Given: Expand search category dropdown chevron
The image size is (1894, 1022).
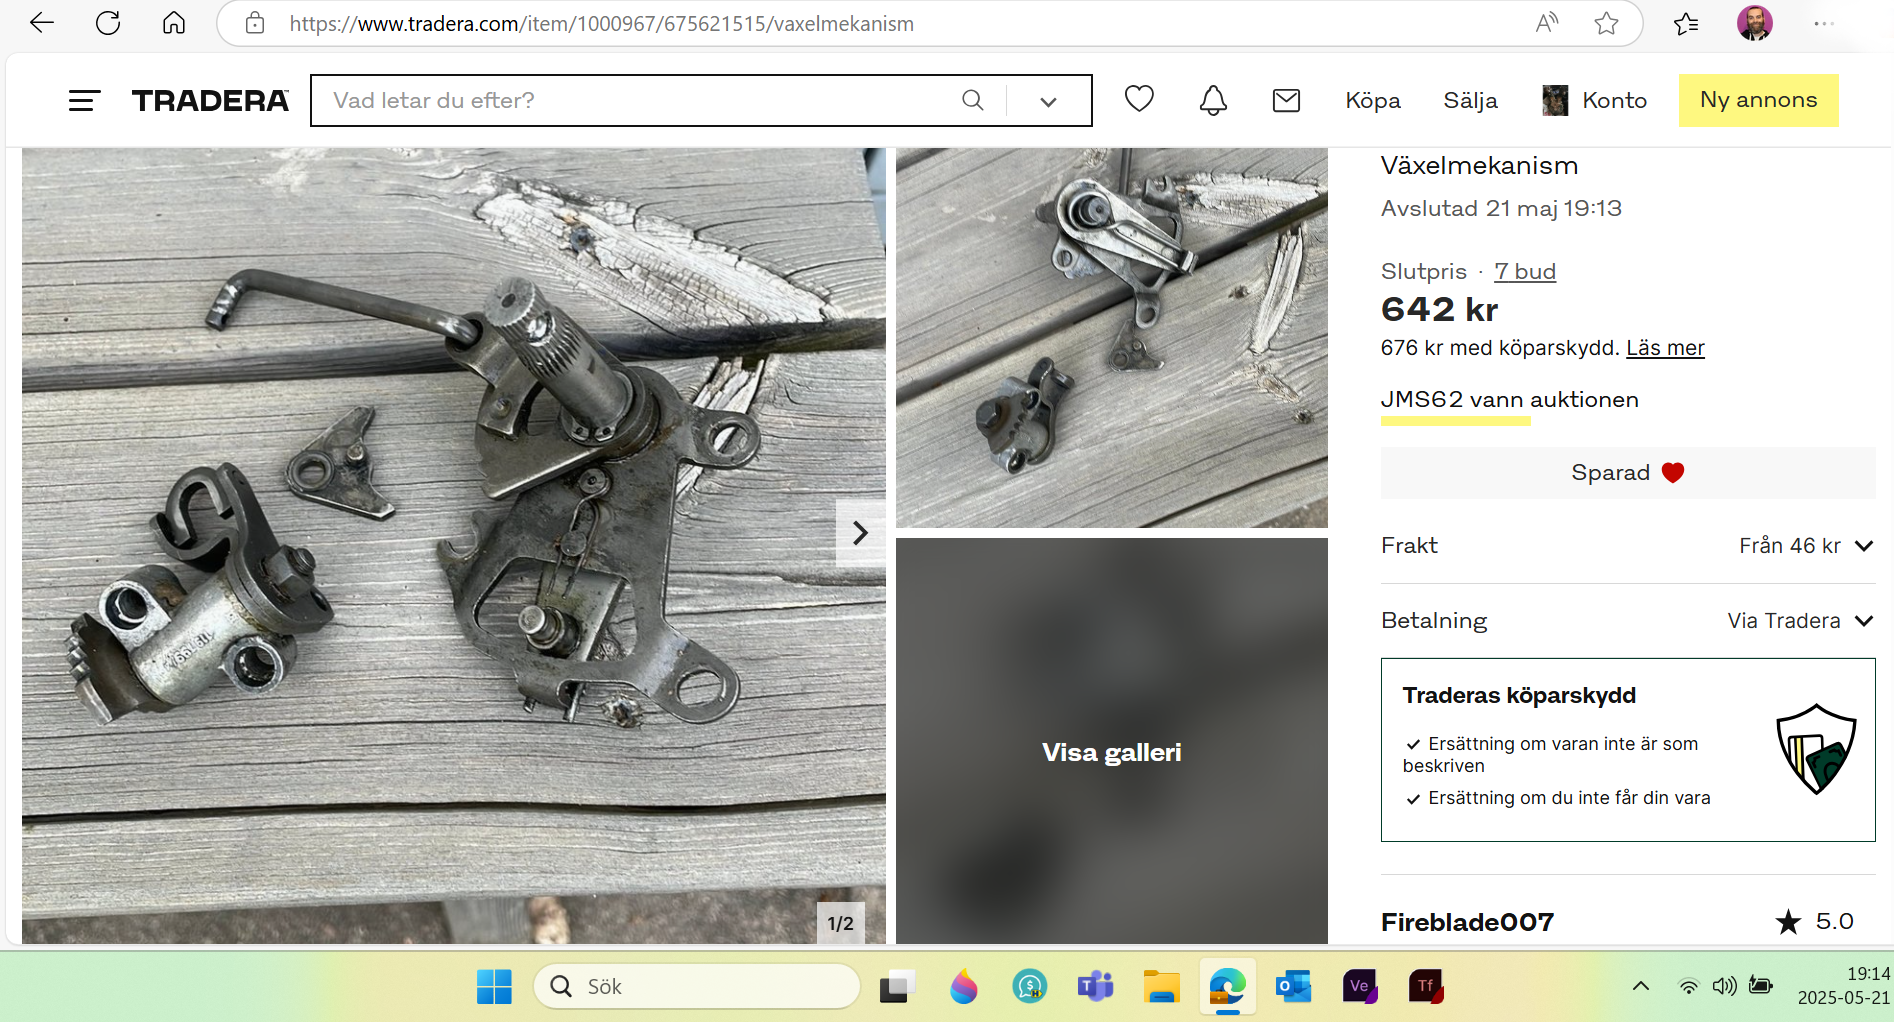Looking at the screenshot, I should pos(1048,101).
